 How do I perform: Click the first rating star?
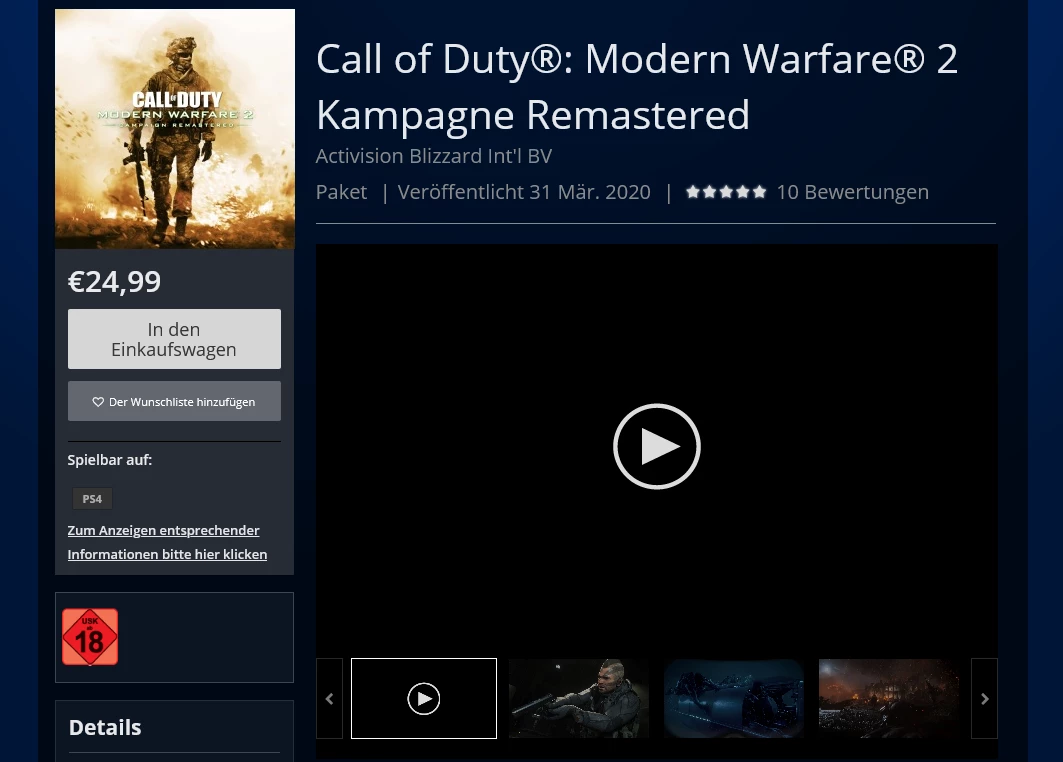coord(693,191)
